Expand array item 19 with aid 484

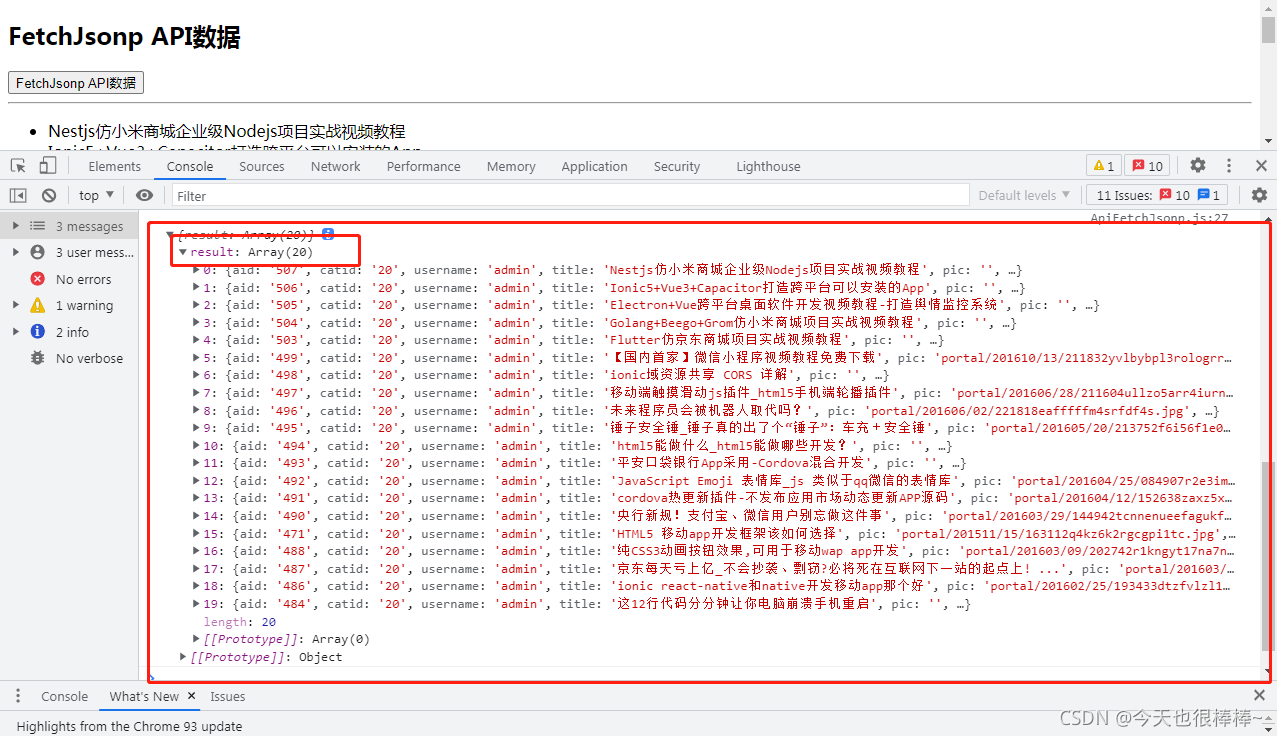pyautogui.click(x=197, y=603)
